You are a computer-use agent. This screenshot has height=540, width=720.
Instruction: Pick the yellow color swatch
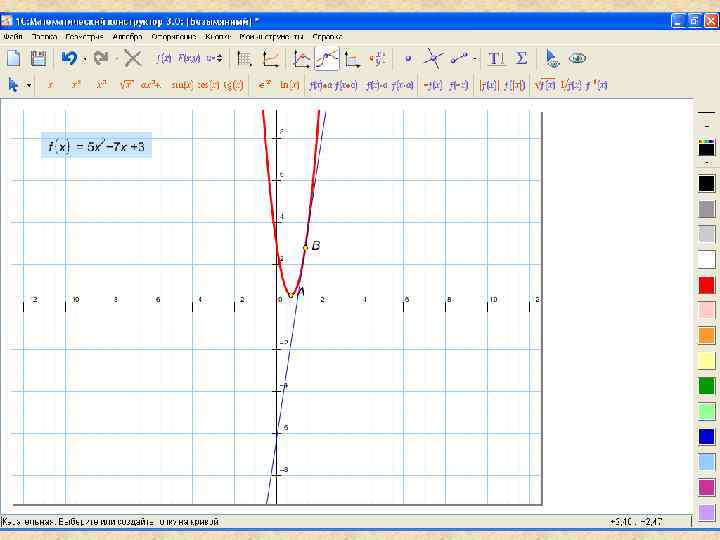[x=707, y=360]
